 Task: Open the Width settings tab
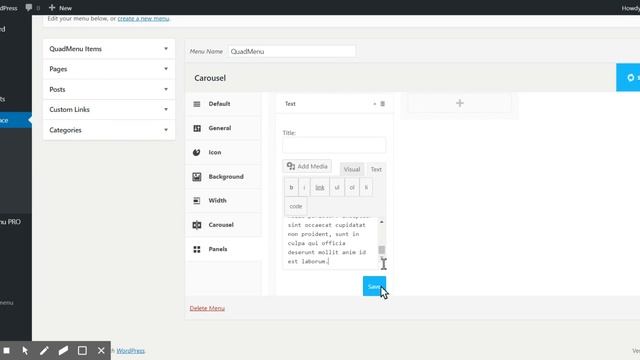(224, 200)
